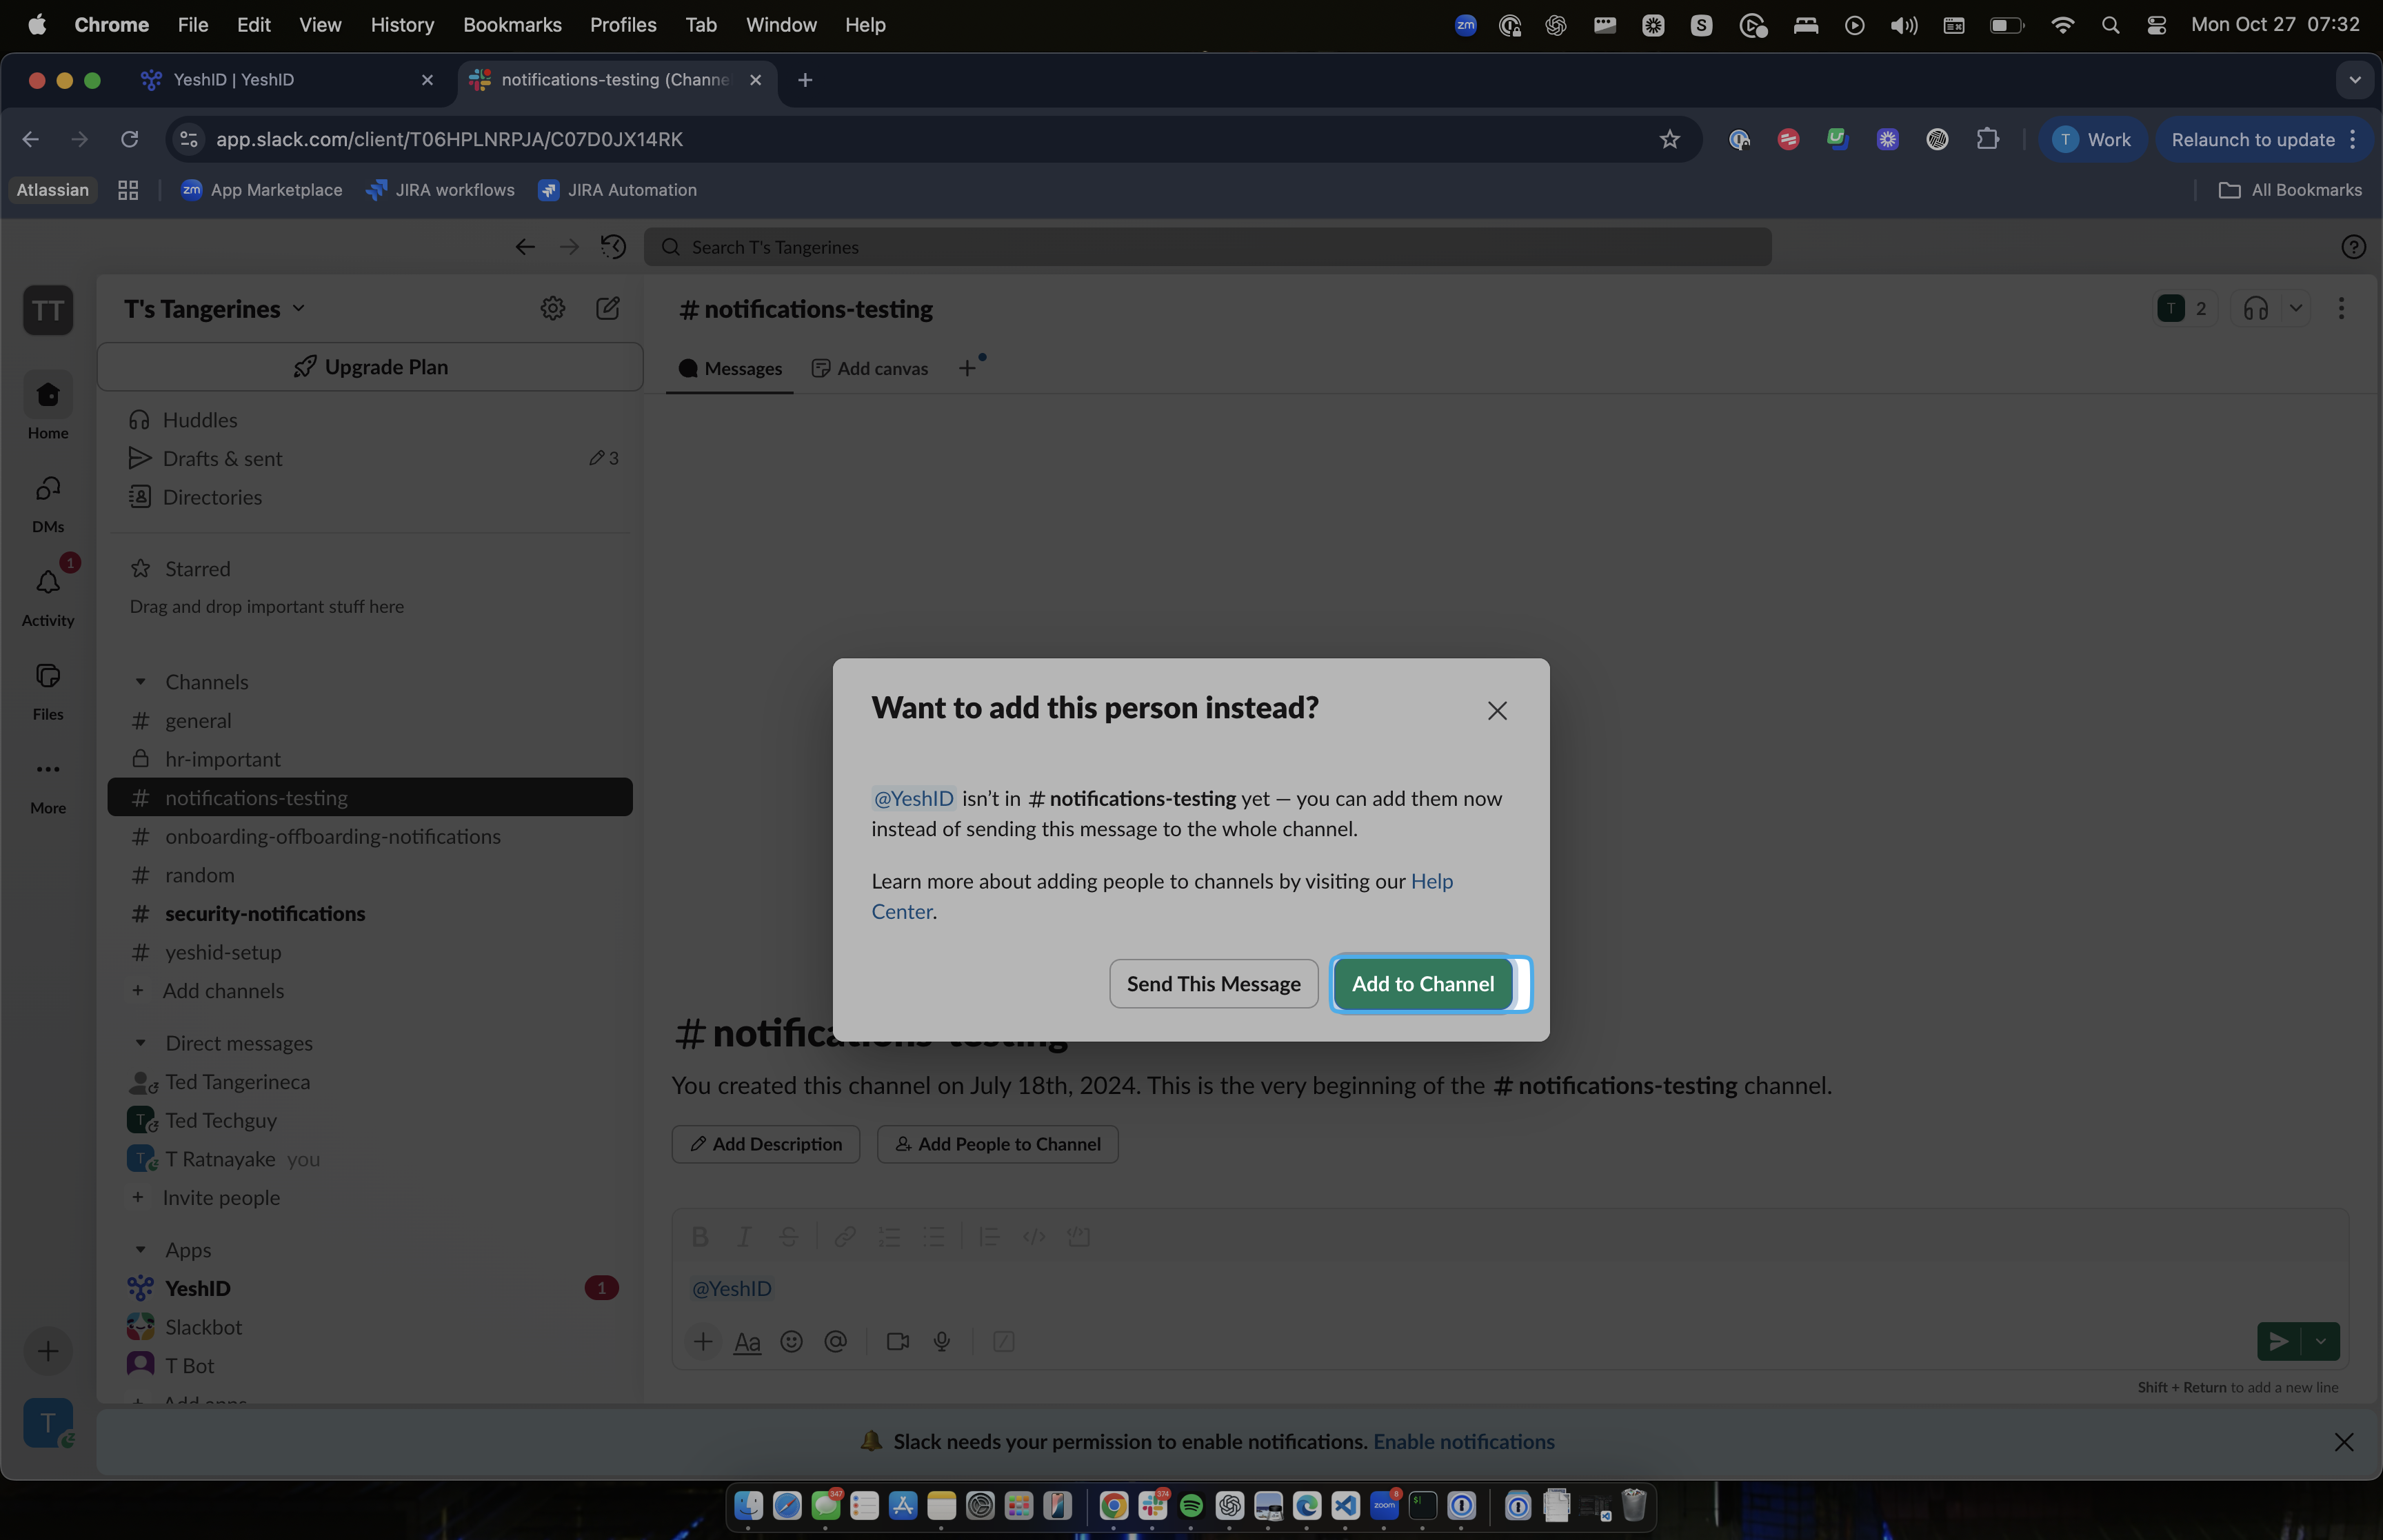Screen dimensions: 2383x1540
Task: Record audio clip with microphone icon
Action: [942, 1341]
